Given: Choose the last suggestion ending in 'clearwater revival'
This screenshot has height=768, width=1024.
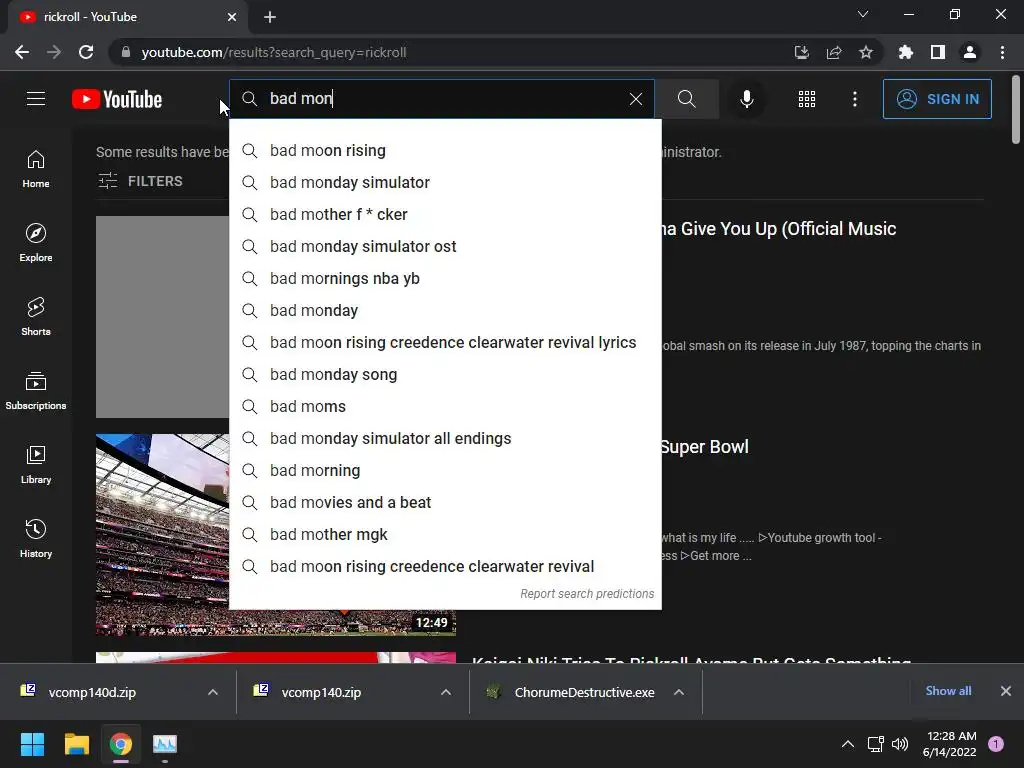Looking at the screenshot, I should point(445,566).
